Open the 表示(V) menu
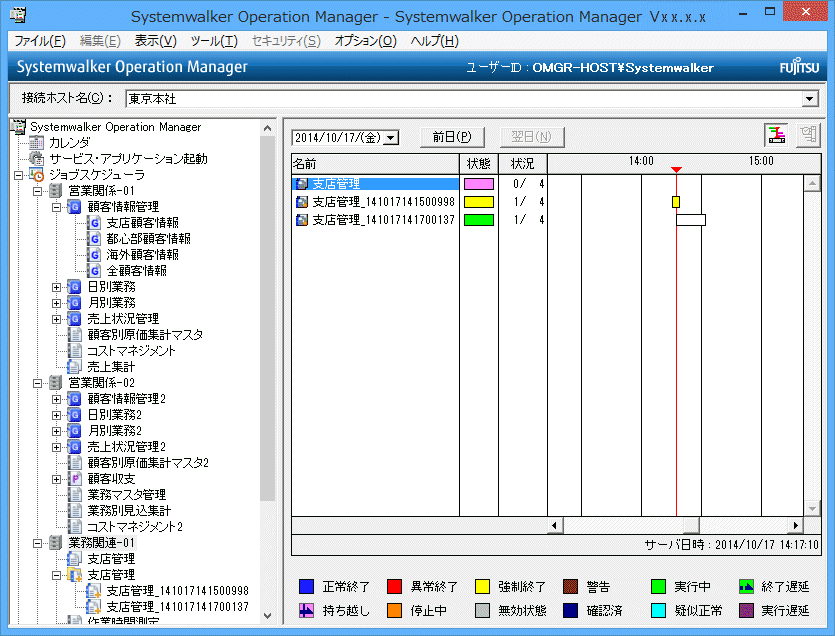The width and height of the screenshot is (835, 636). (x=155, y=41)
